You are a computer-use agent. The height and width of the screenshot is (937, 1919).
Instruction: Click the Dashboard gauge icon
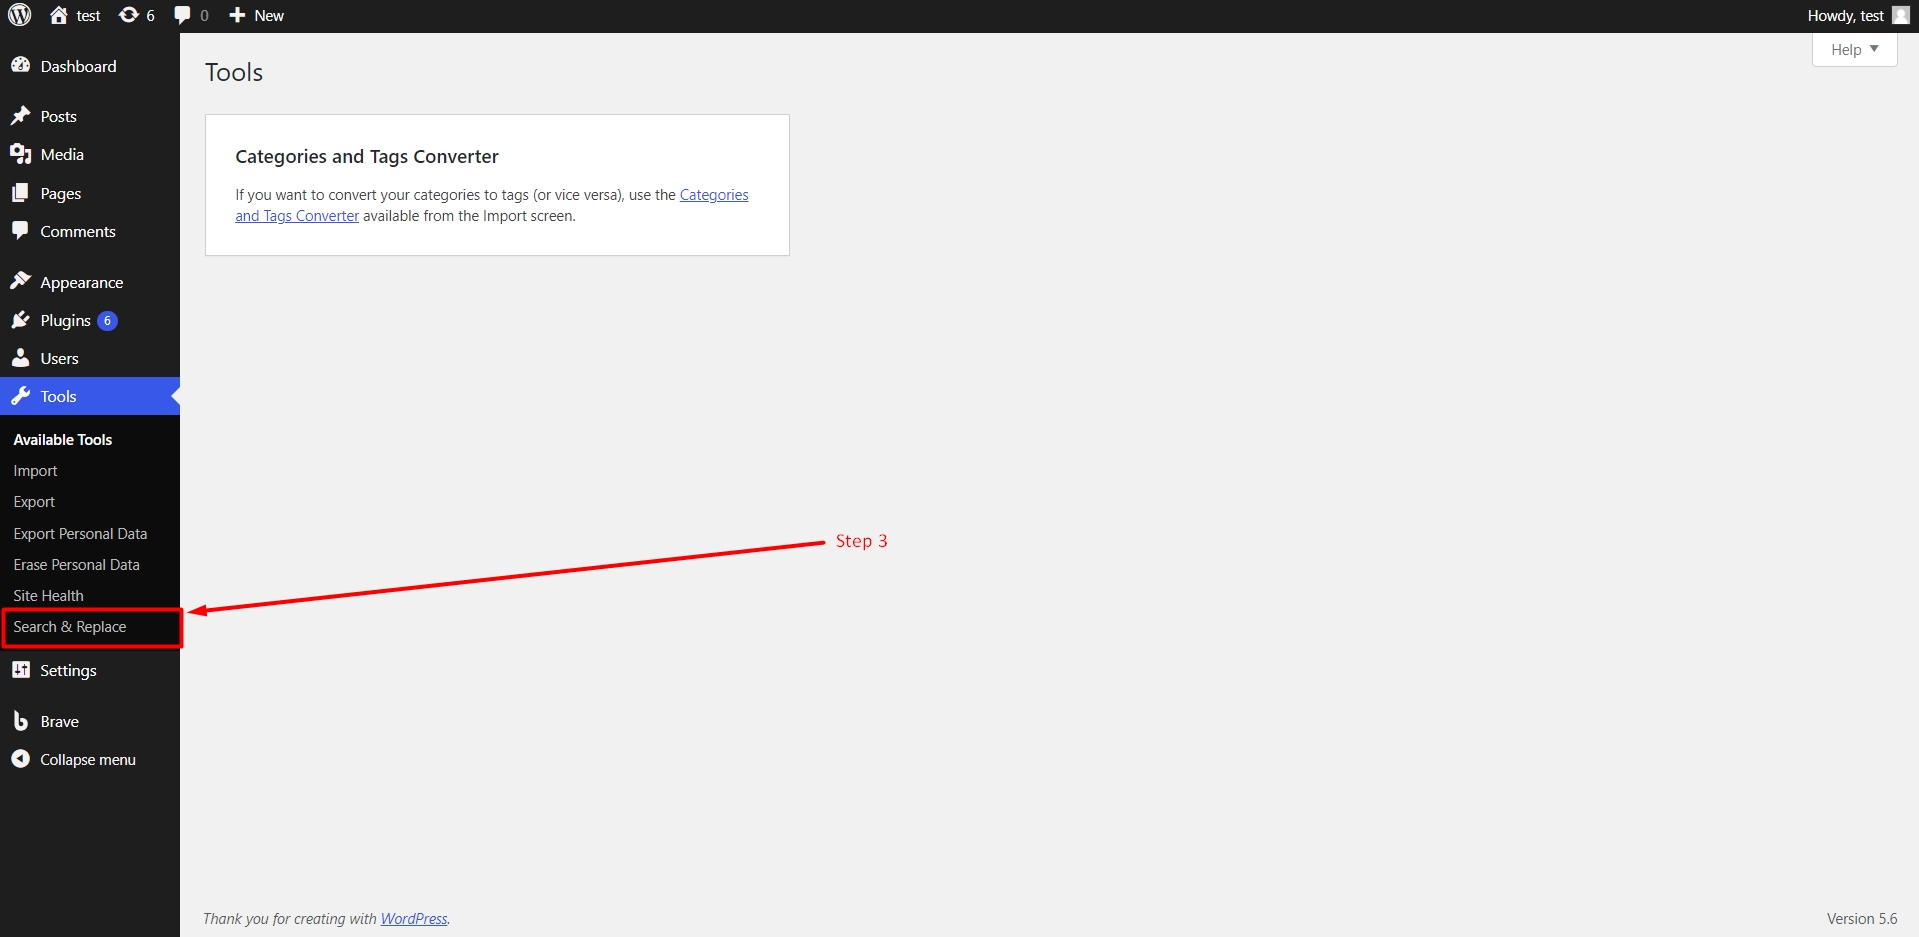pos(20,65)
